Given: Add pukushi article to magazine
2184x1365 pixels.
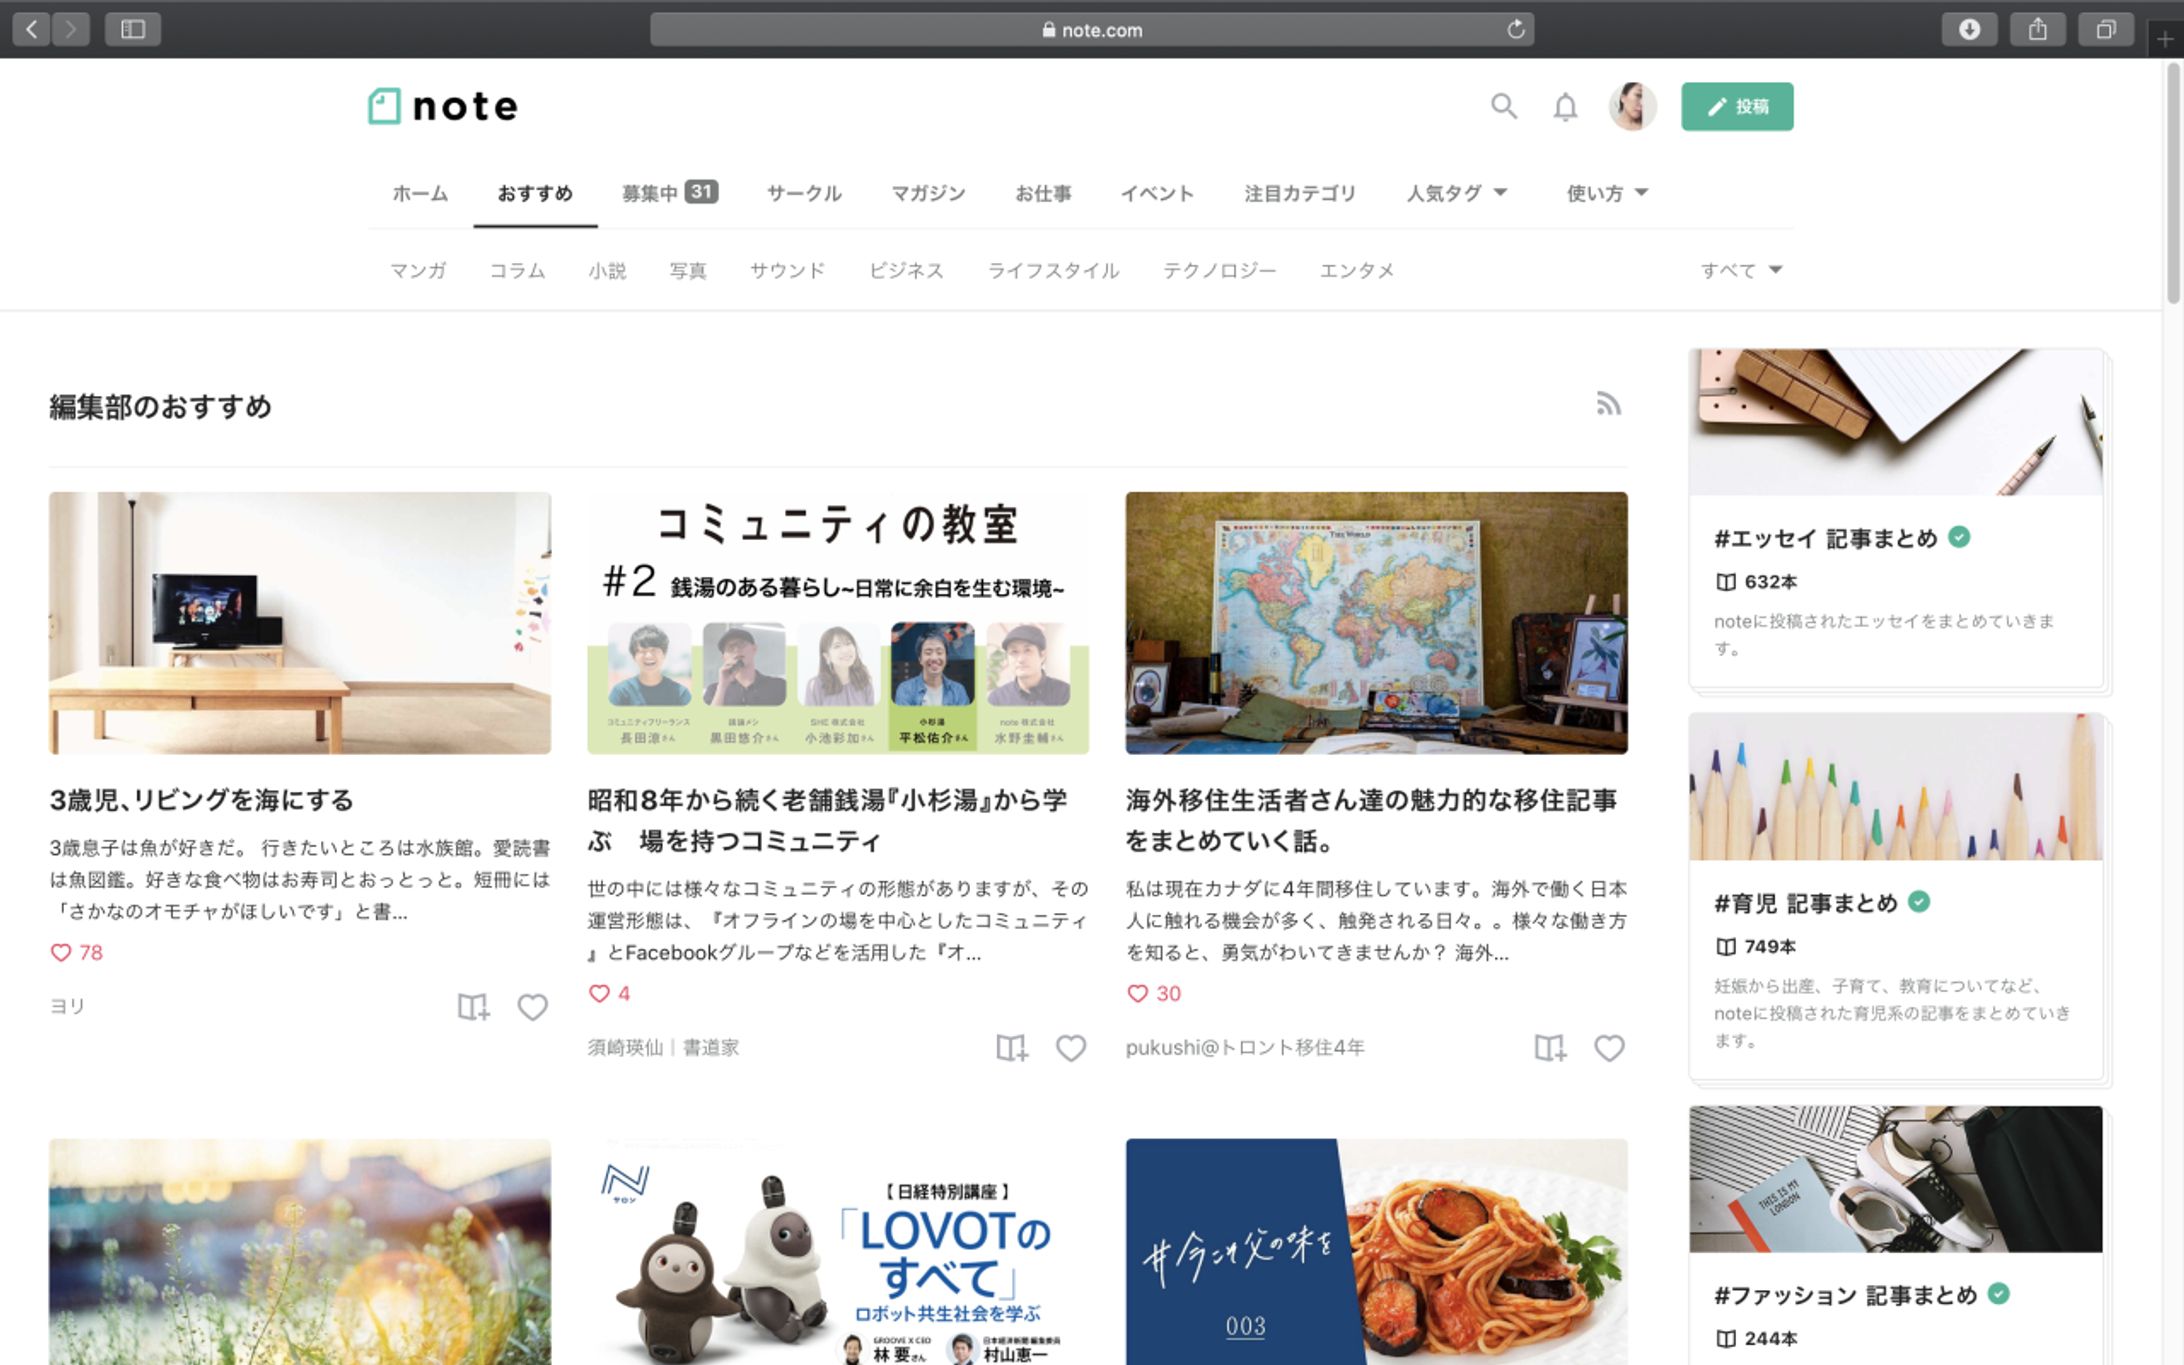Looking at the screenshot, I should click(x=1550, y=1048).
